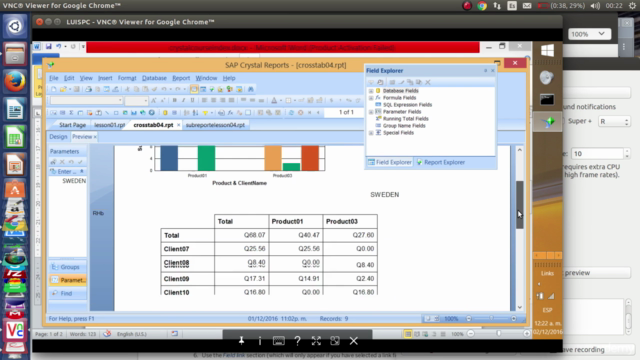Toggle Align Left in the formatting toolbar
The width and height of the screenshot is (640, 360).
[204, 100]
